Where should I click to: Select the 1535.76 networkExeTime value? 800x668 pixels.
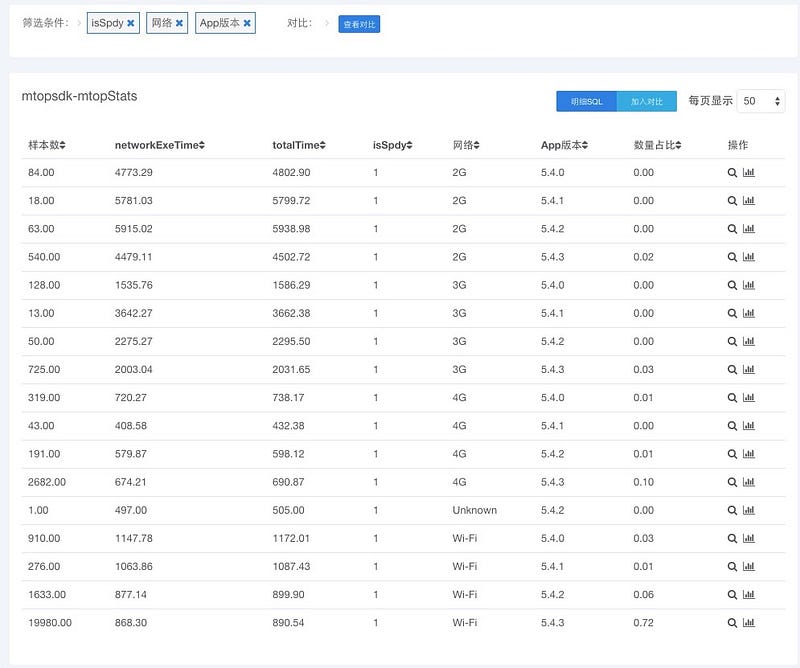point(134,285)
